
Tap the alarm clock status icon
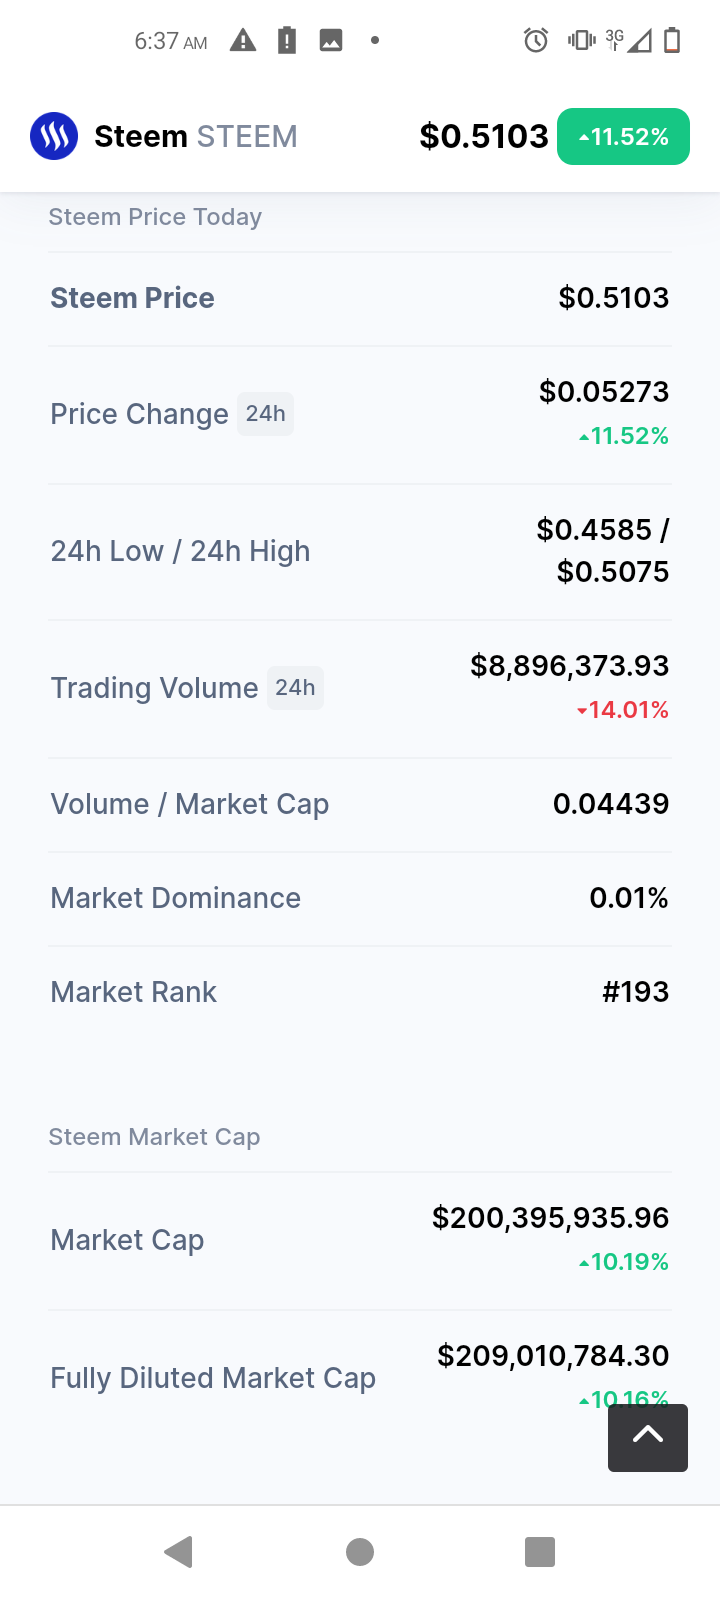click(536, 41)
